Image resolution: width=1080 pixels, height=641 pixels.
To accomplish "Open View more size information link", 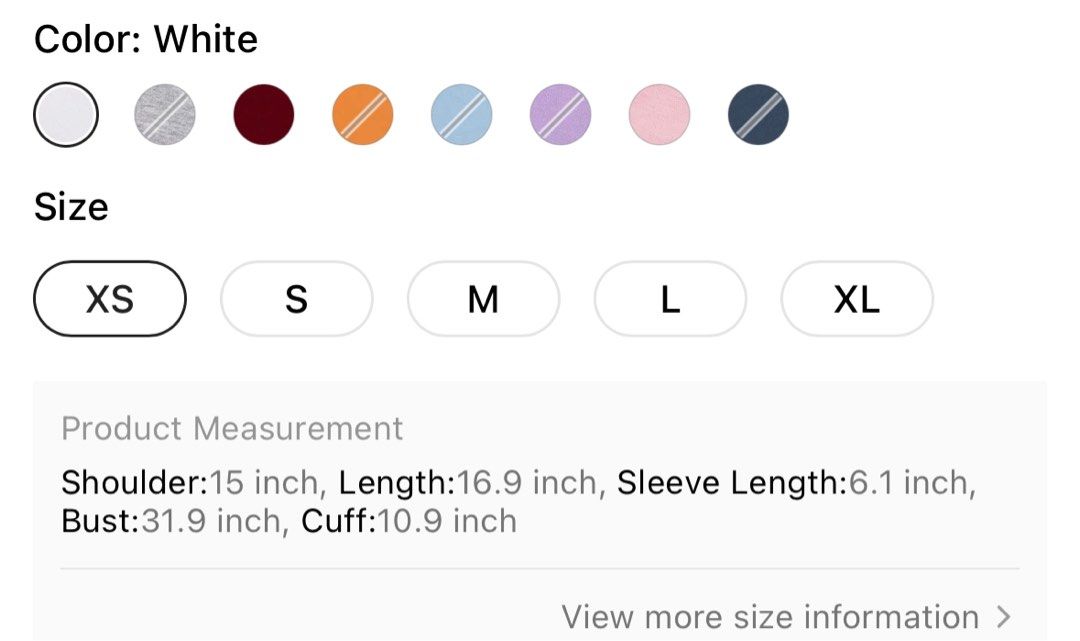I will pyautogui.click(x=770, y=617).
